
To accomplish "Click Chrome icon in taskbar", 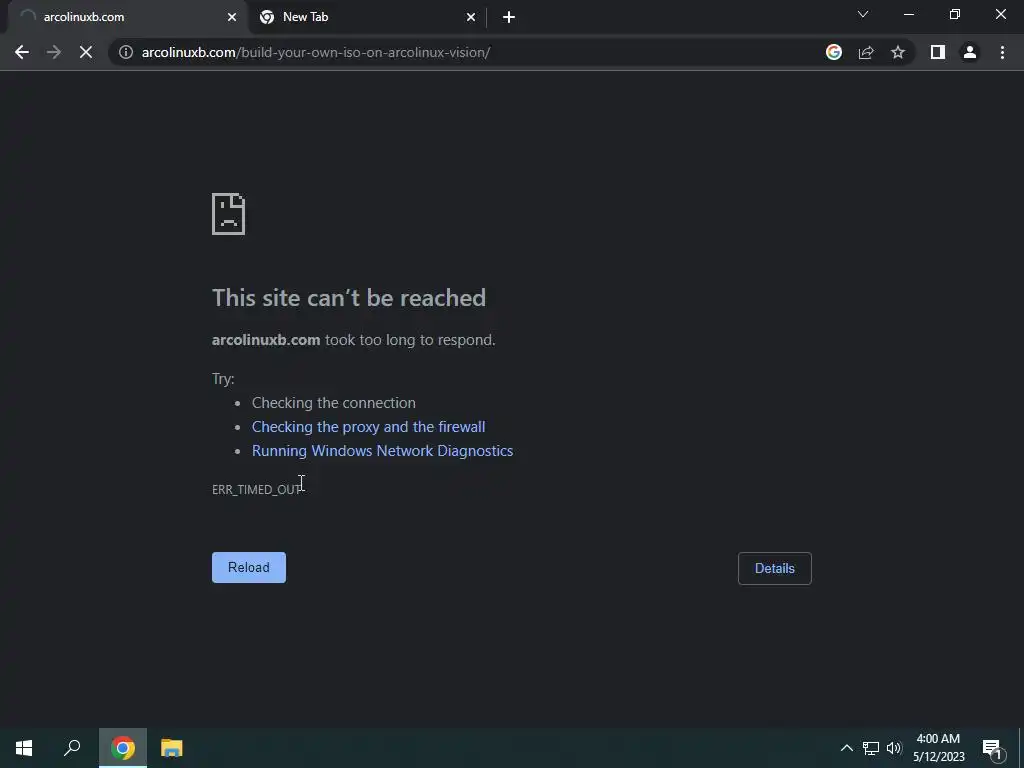I will click(123, 748).
